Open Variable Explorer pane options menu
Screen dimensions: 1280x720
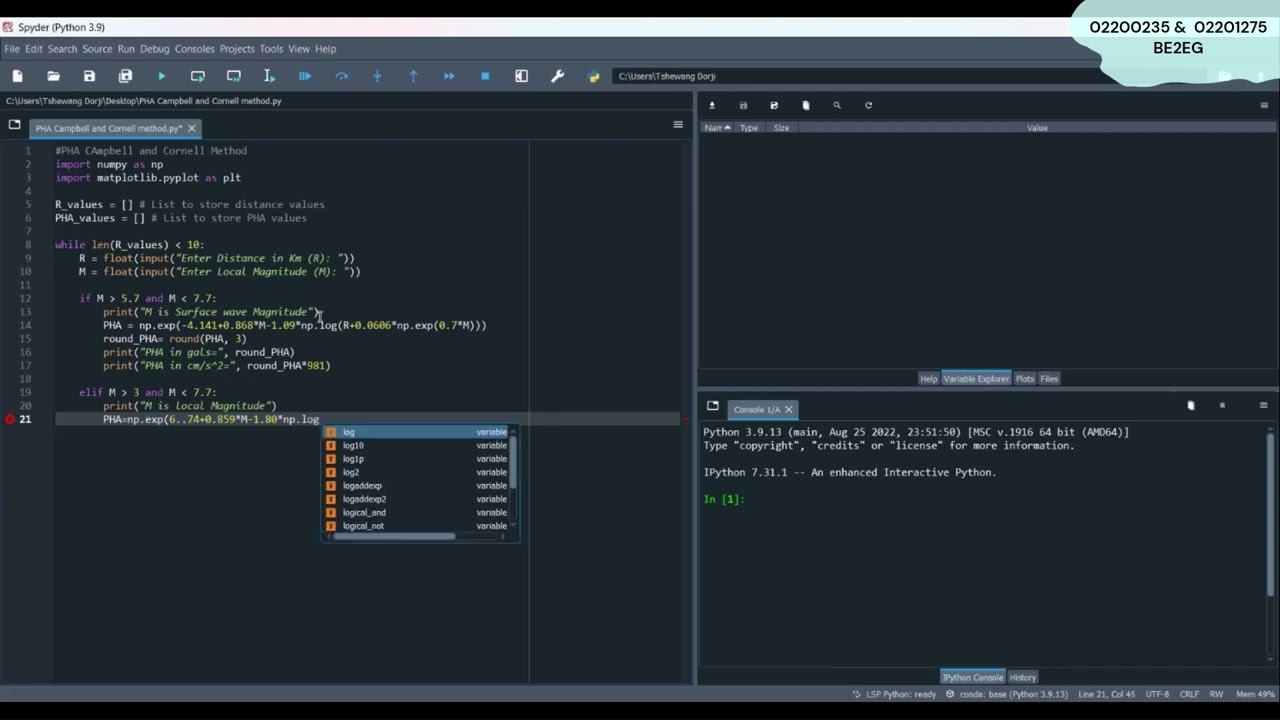pos(1264,105)
